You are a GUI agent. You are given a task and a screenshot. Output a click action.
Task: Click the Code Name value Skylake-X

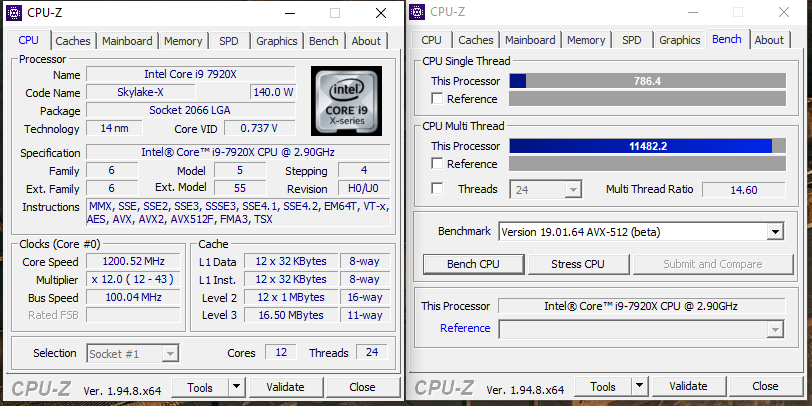pos(140,92)
